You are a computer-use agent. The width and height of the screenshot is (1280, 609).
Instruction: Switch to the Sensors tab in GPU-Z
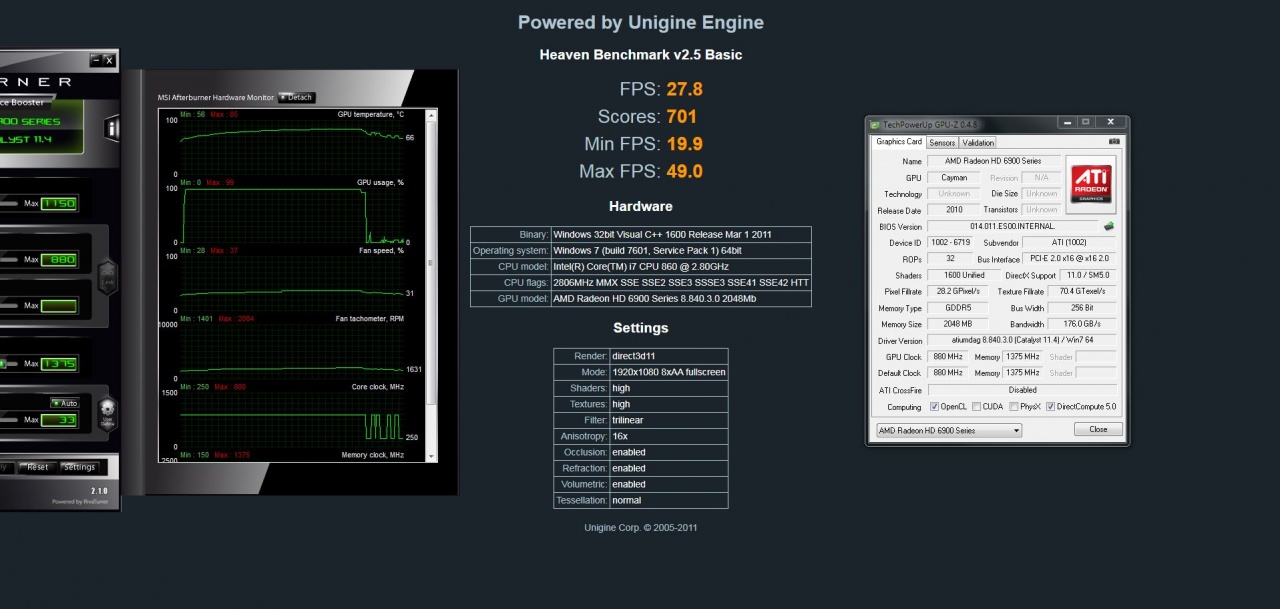(x=942, y=143)
